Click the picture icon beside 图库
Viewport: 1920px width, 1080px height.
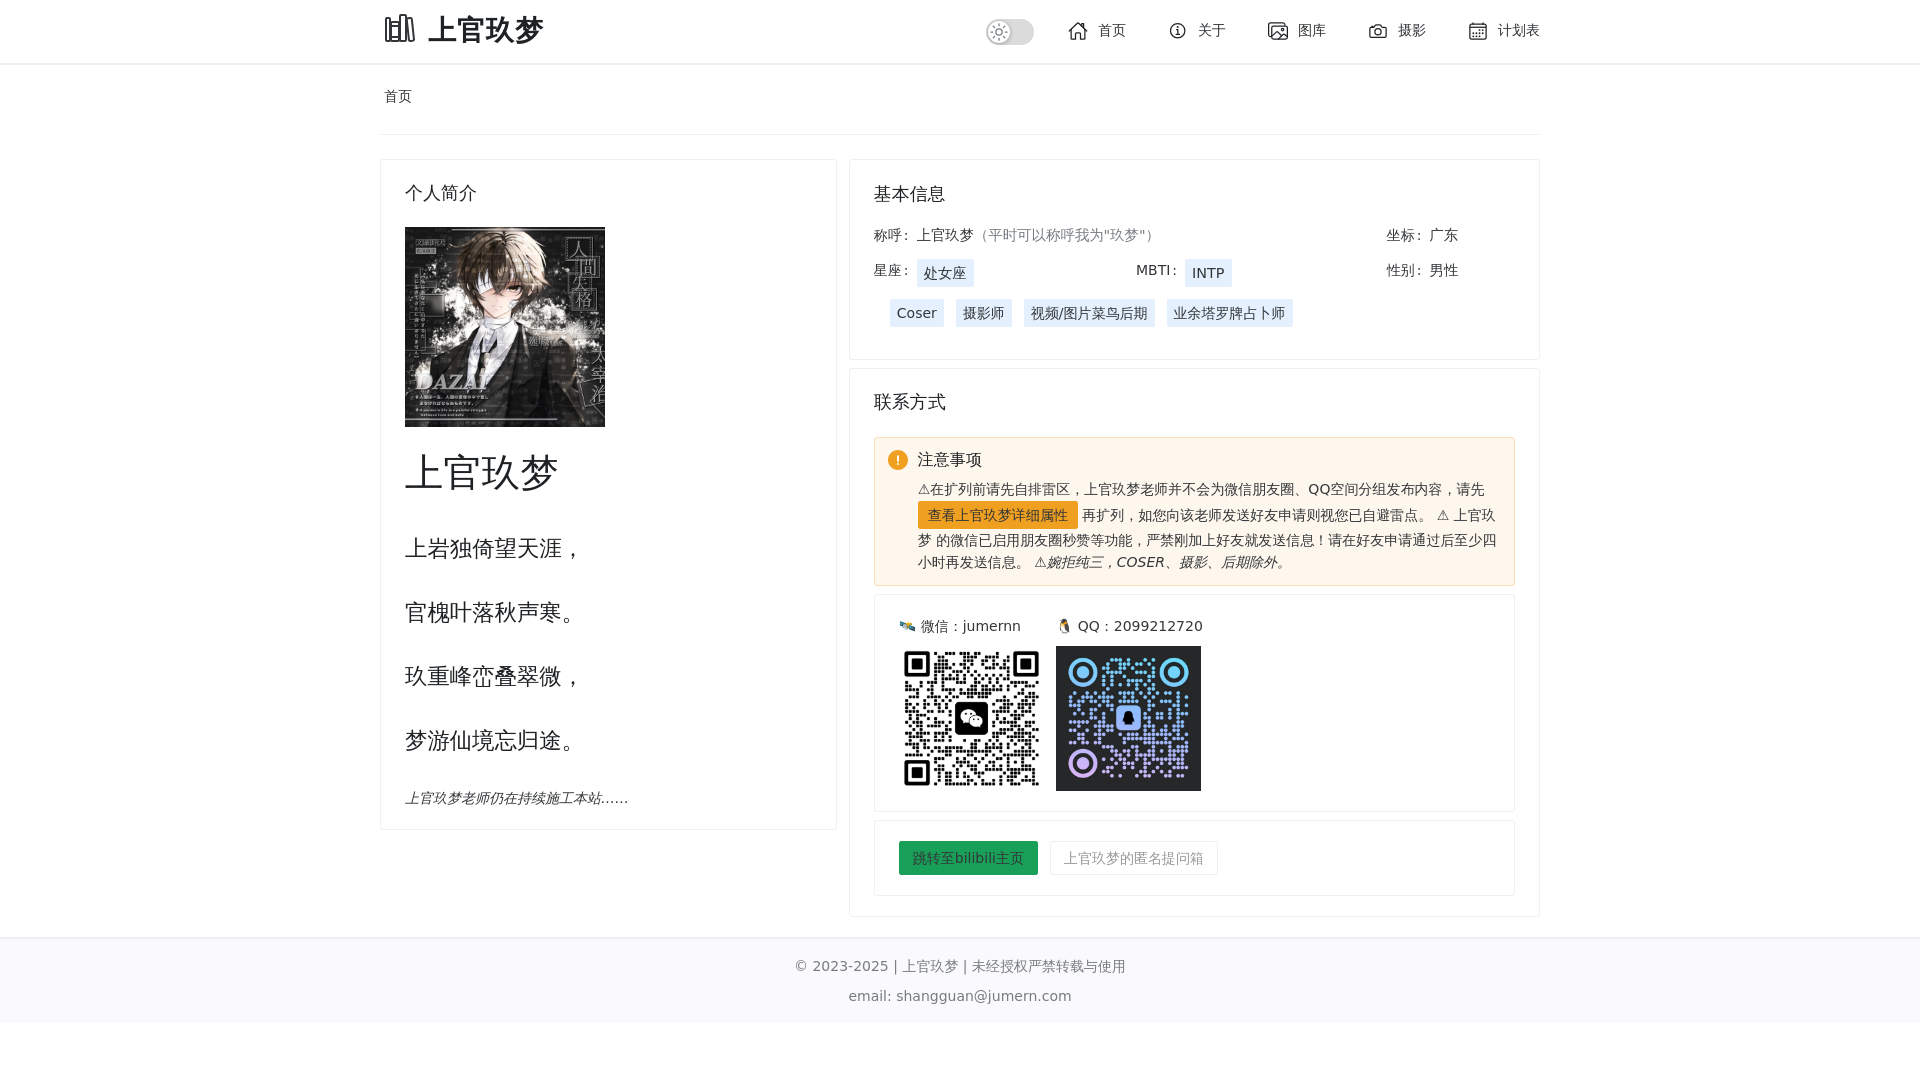(1278, 31)
